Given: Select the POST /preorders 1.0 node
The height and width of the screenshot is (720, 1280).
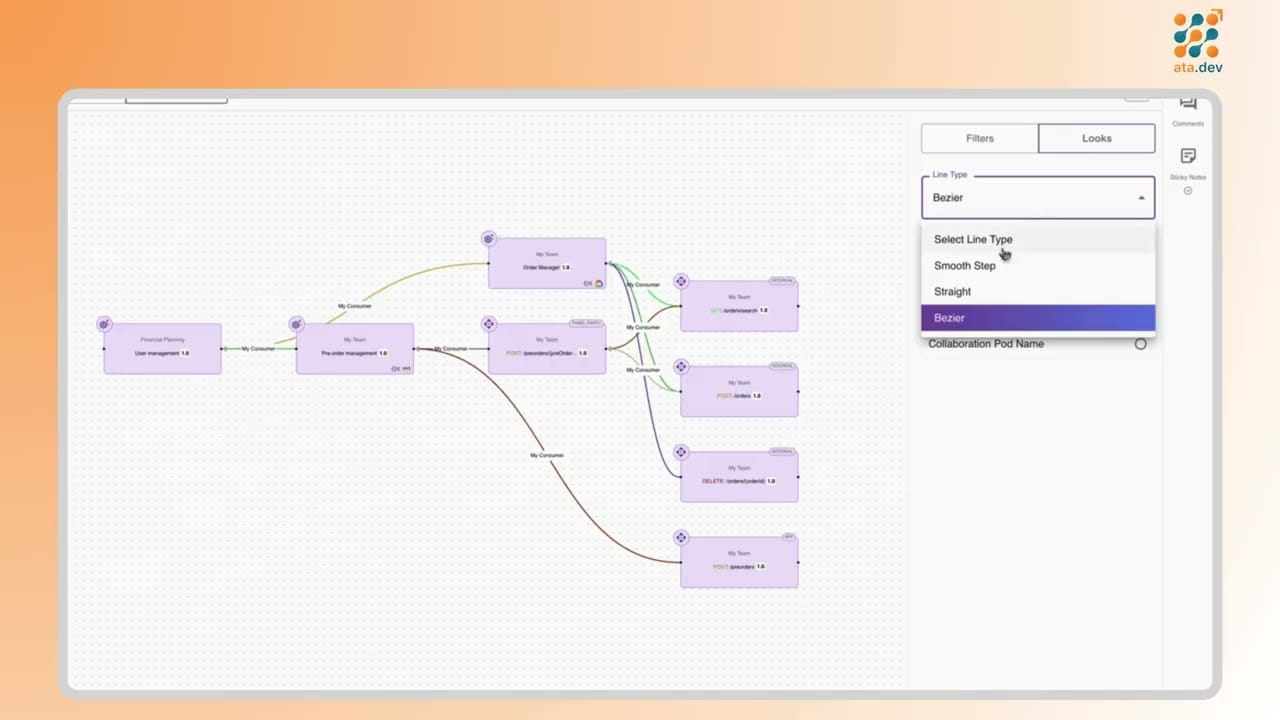Looking at the screenshot, I should click(739, 560).
